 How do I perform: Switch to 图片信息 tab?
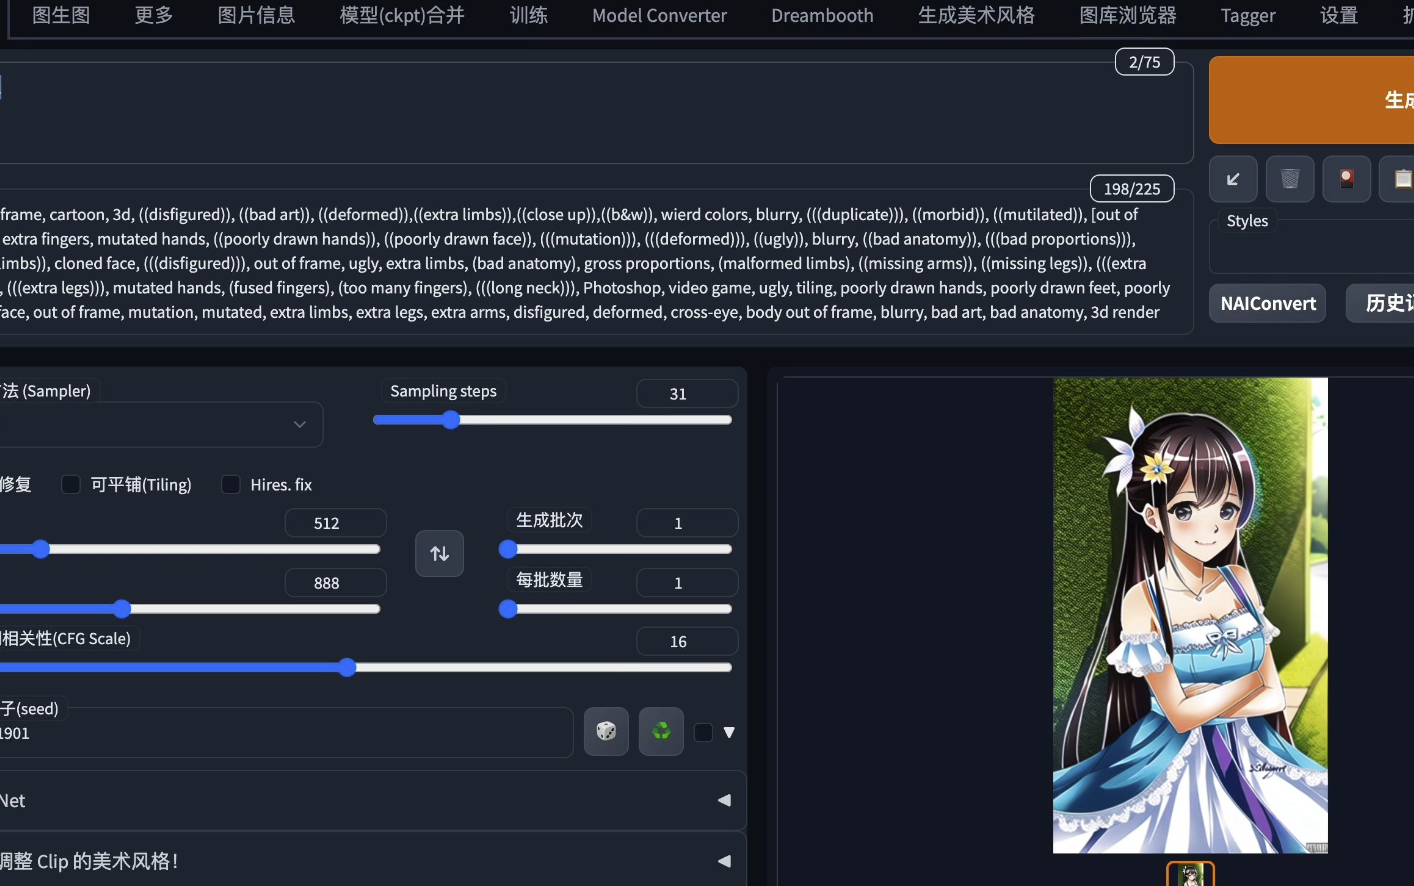257,16
